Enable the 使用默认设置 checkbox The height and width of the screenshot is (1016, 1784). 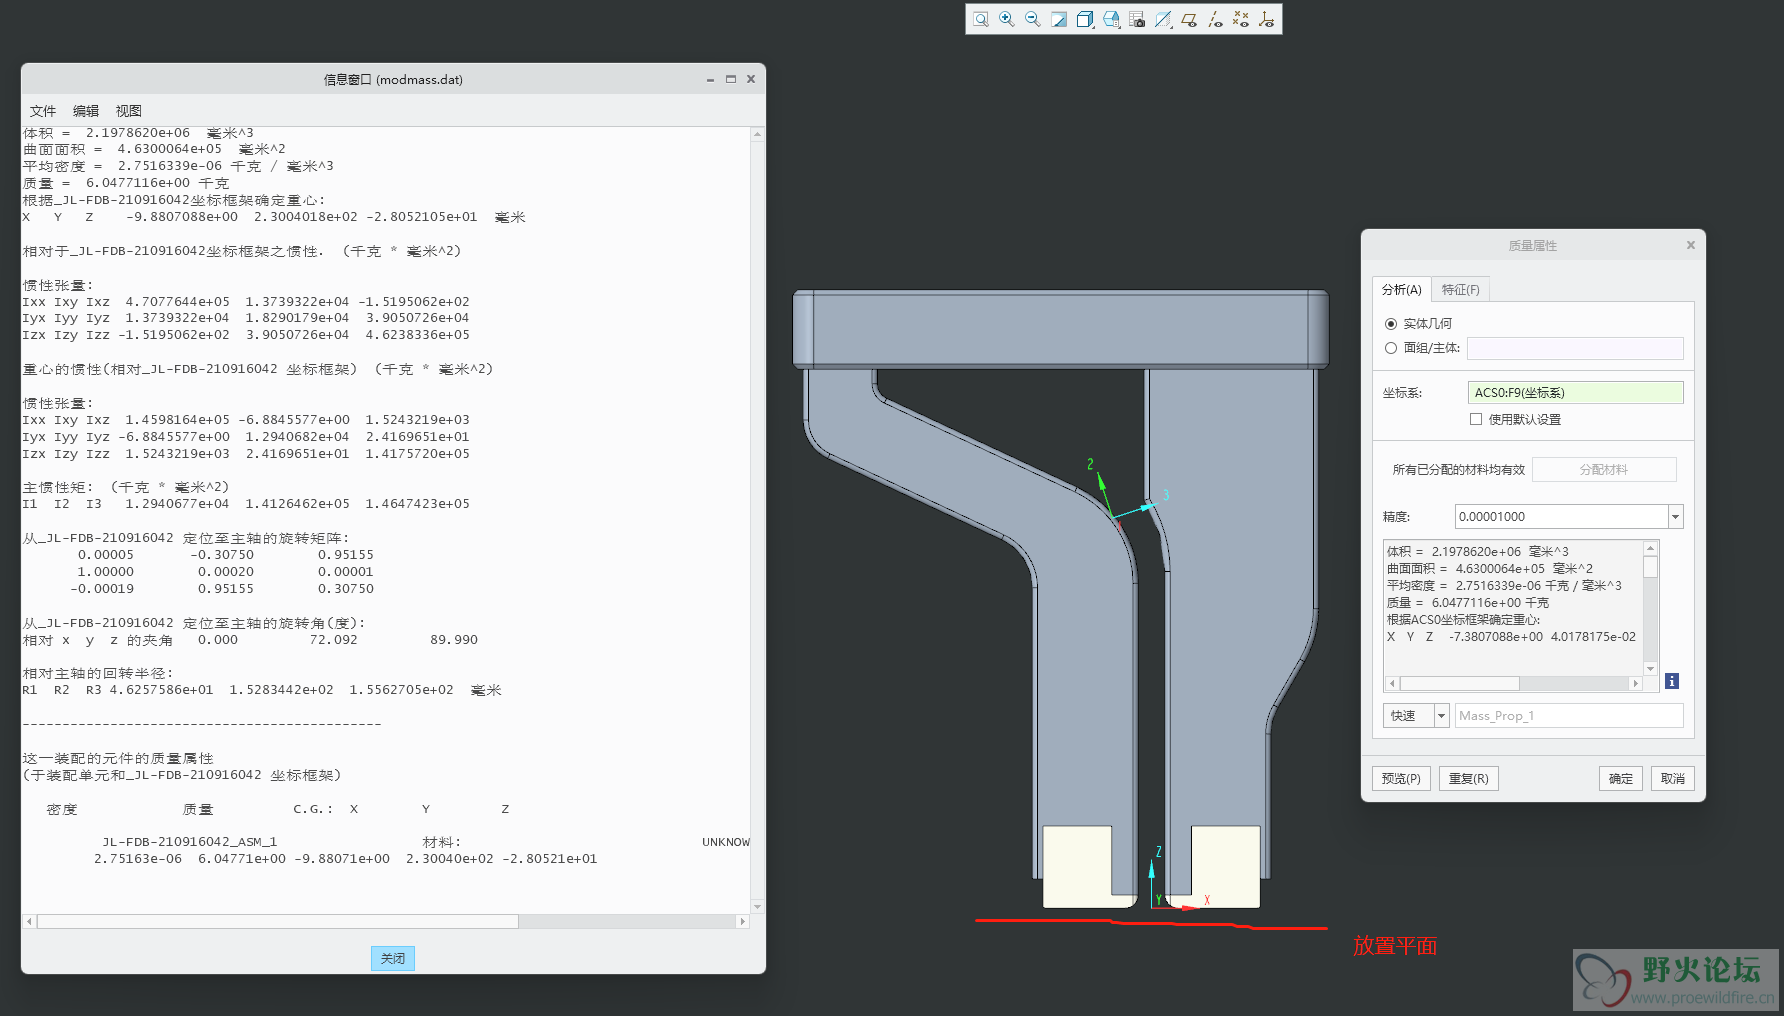click(x=1476, y=420)
